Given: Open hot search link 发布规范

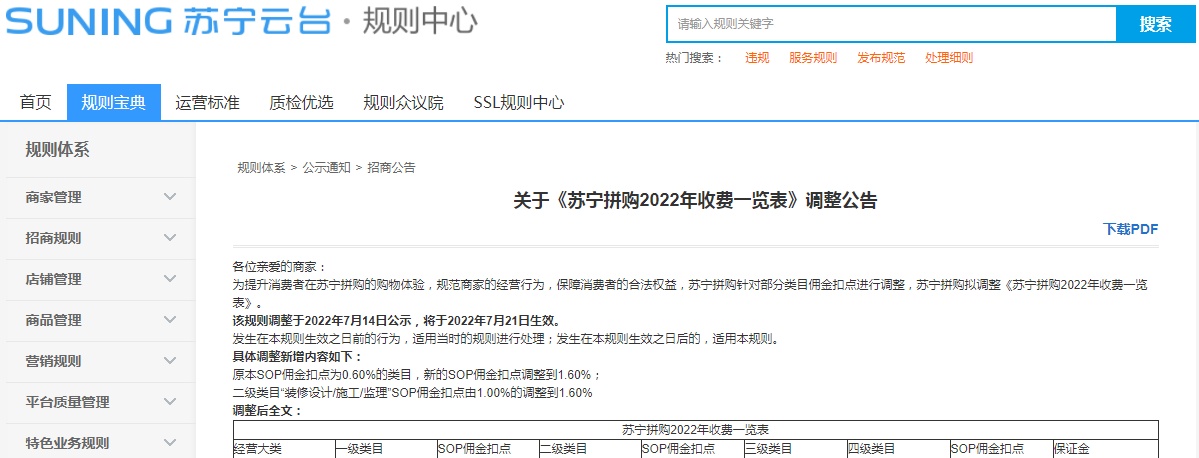Looking at the screenshot, I should 881,58.
